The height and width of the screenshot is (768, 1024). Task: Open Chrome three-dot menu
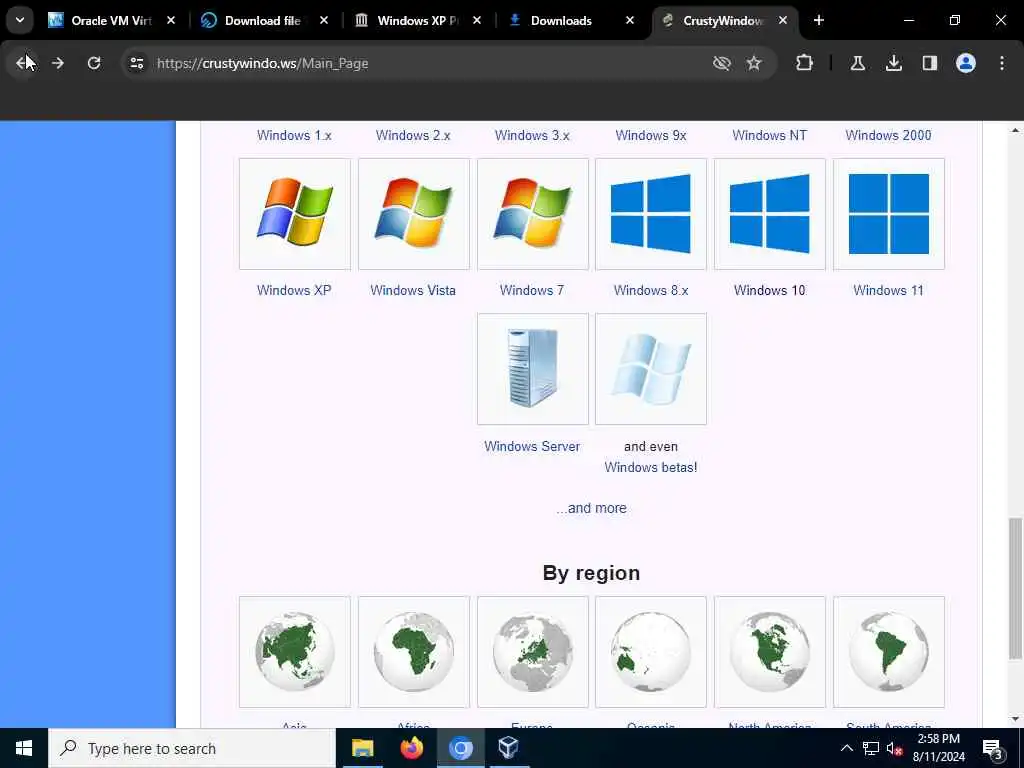coord(1001,63)
